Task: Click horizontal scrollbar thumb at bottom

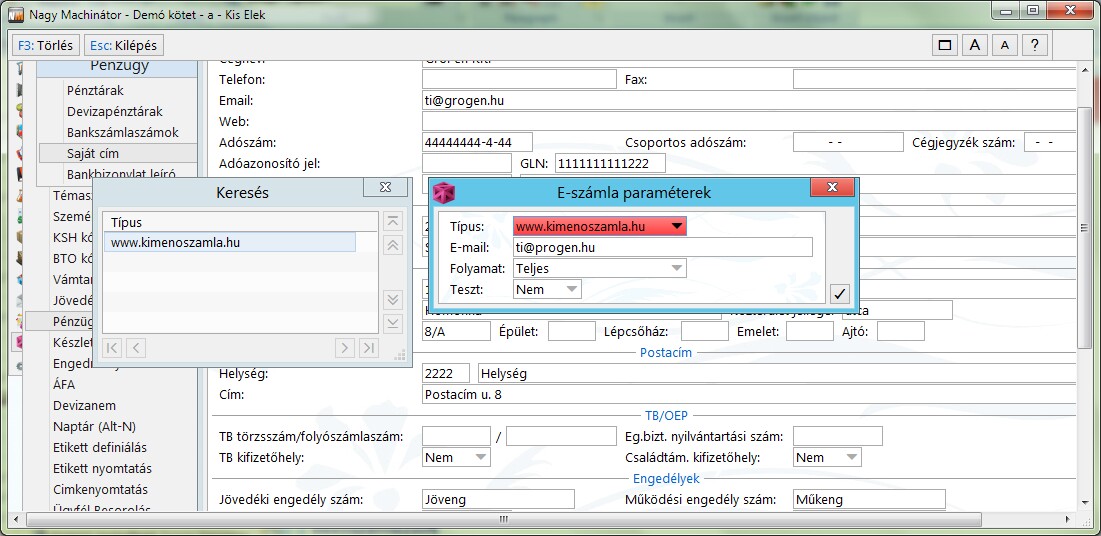Action: (503, 520)
